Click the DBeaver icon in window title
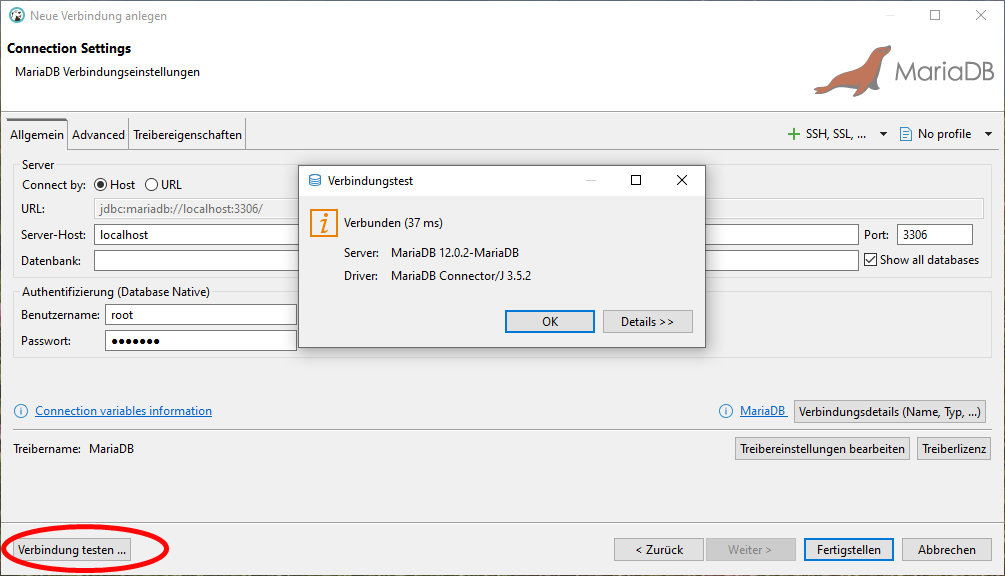This screenshot has height=576, width=1005. [16, 16]
